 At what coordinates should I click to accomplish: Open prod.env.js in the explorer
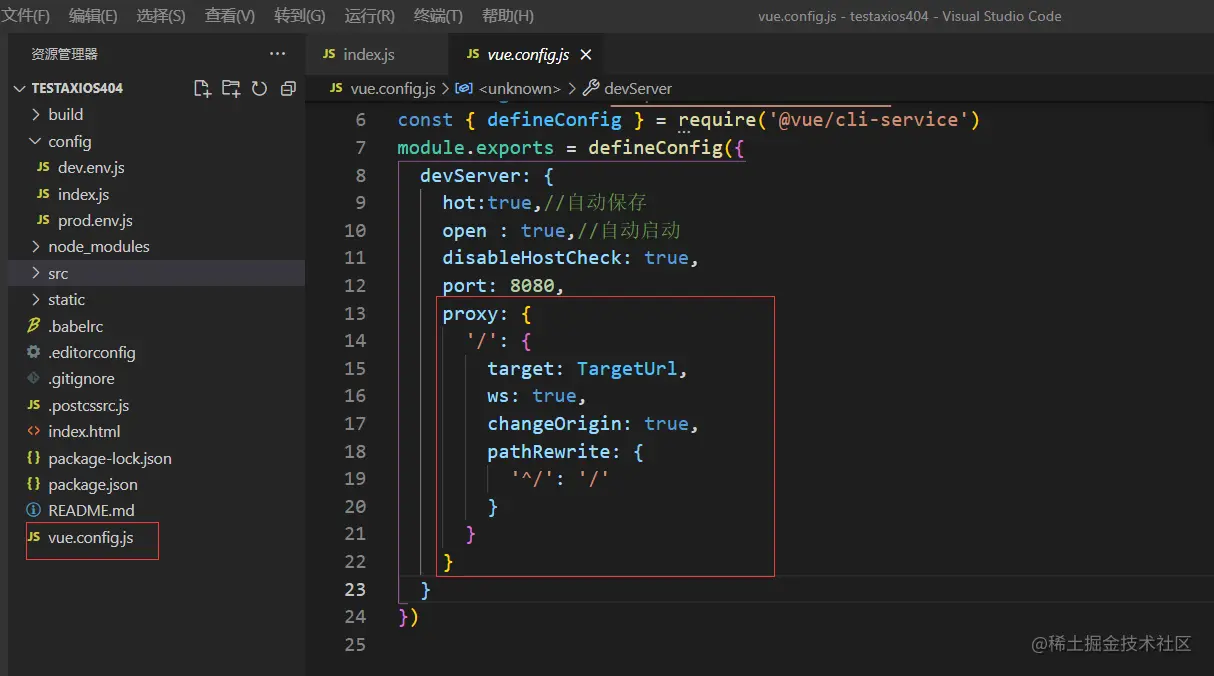coord(95,220)
